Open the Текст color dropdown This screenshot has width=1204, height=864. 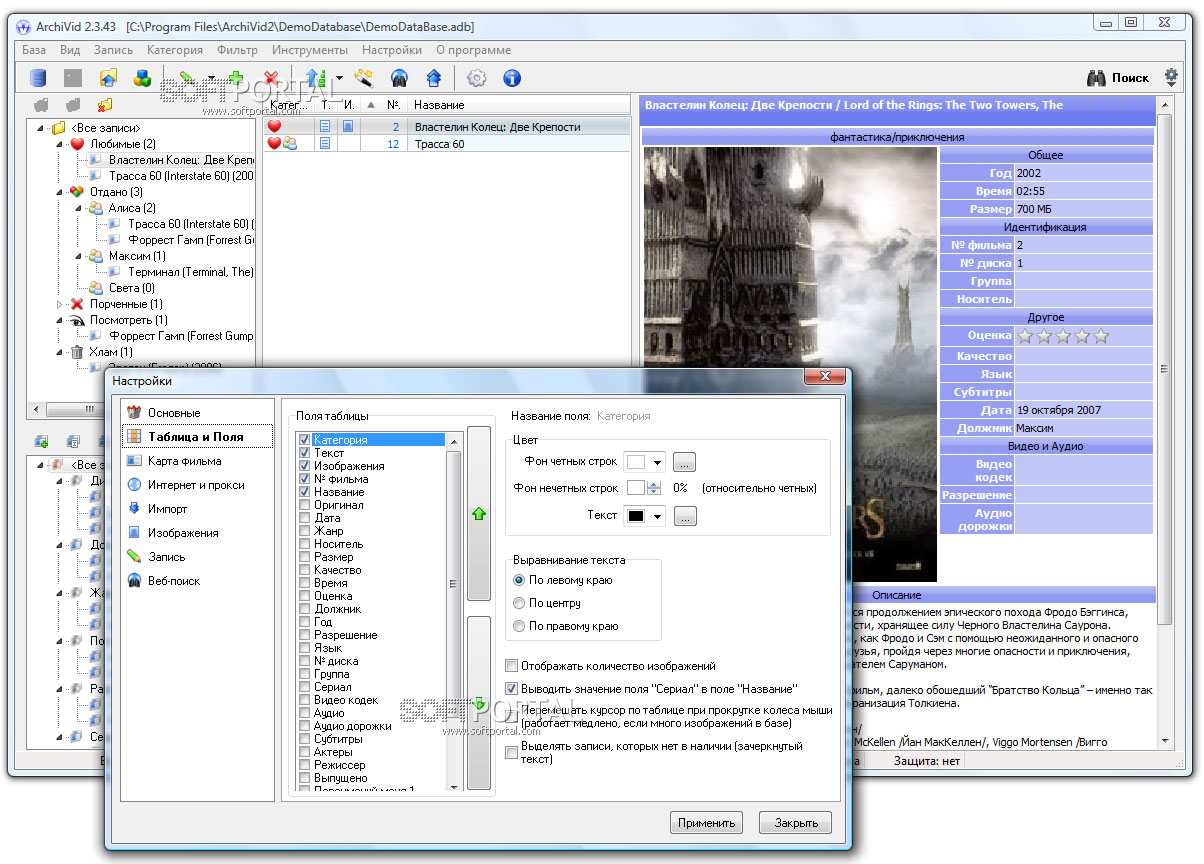pyautogui.click(x=657, y=516)
